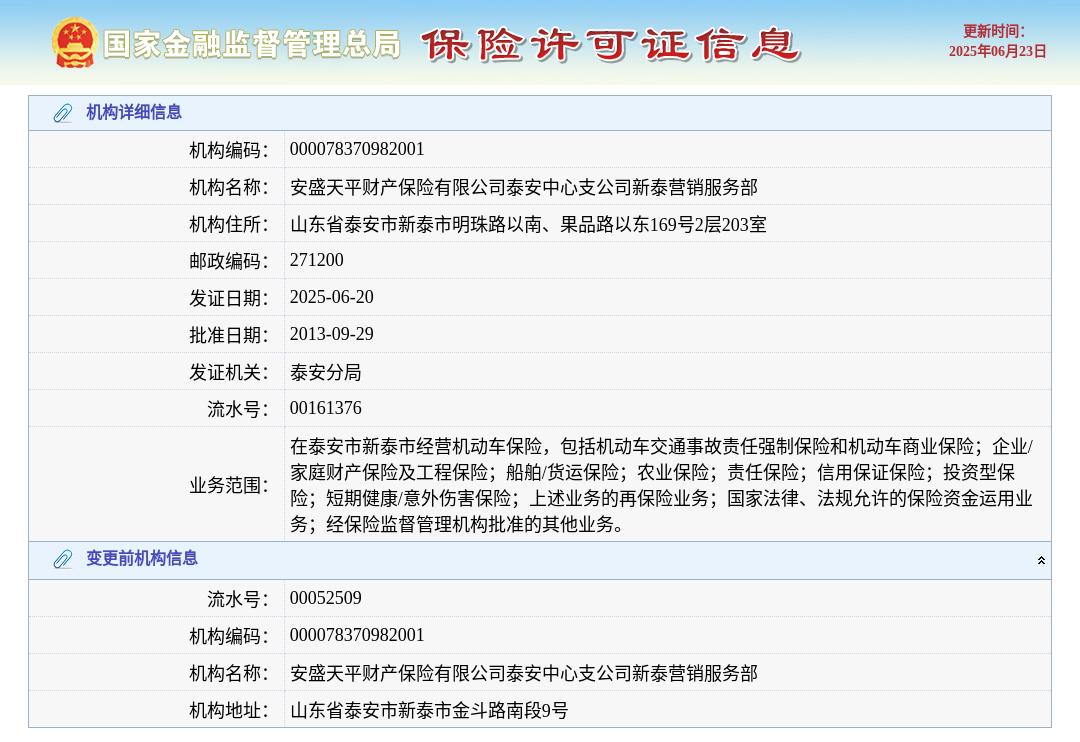Click the 业务范围 description text

click(661, 485)
